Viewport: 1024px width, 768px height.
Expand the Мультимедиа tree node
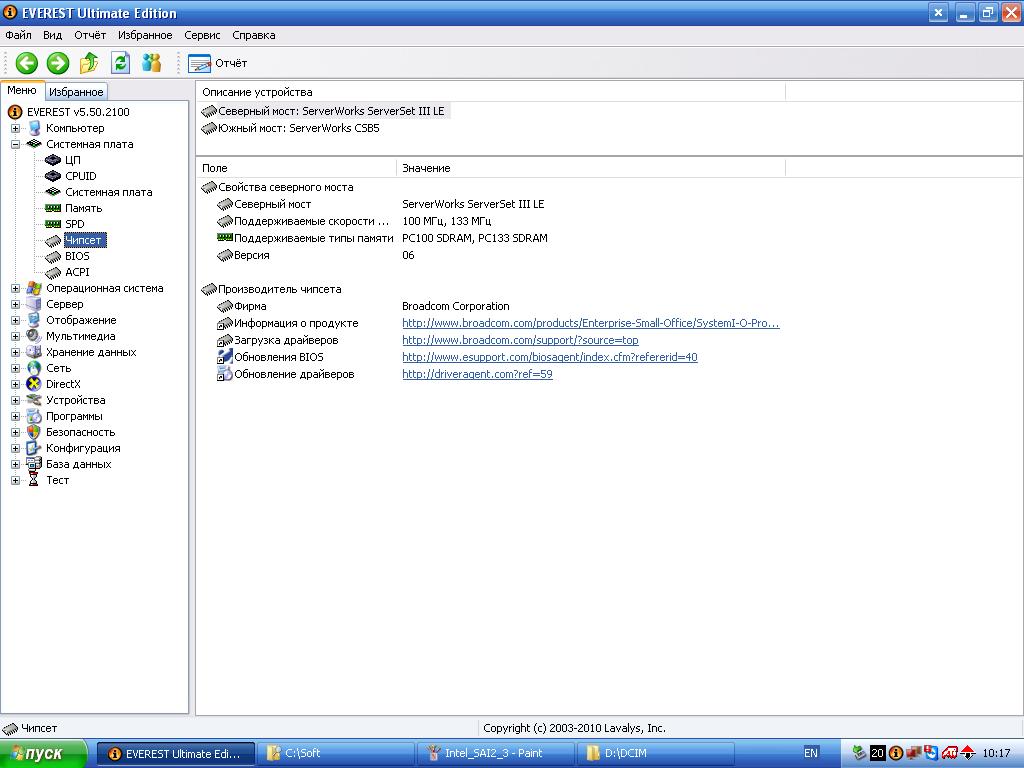pyautogui.click(x=15, y=336)
